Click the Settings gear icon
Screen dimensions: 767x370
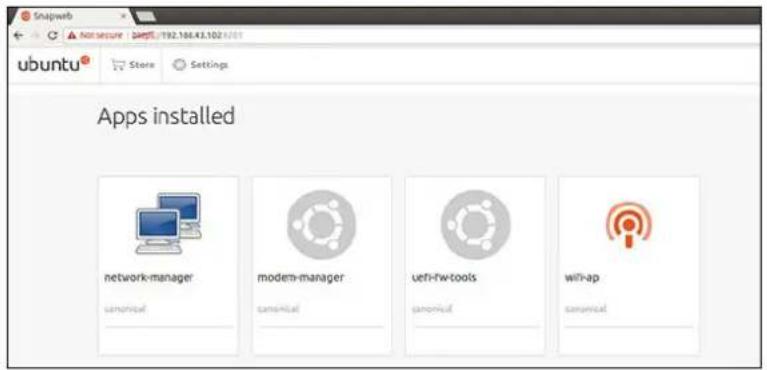click(180, 65)
